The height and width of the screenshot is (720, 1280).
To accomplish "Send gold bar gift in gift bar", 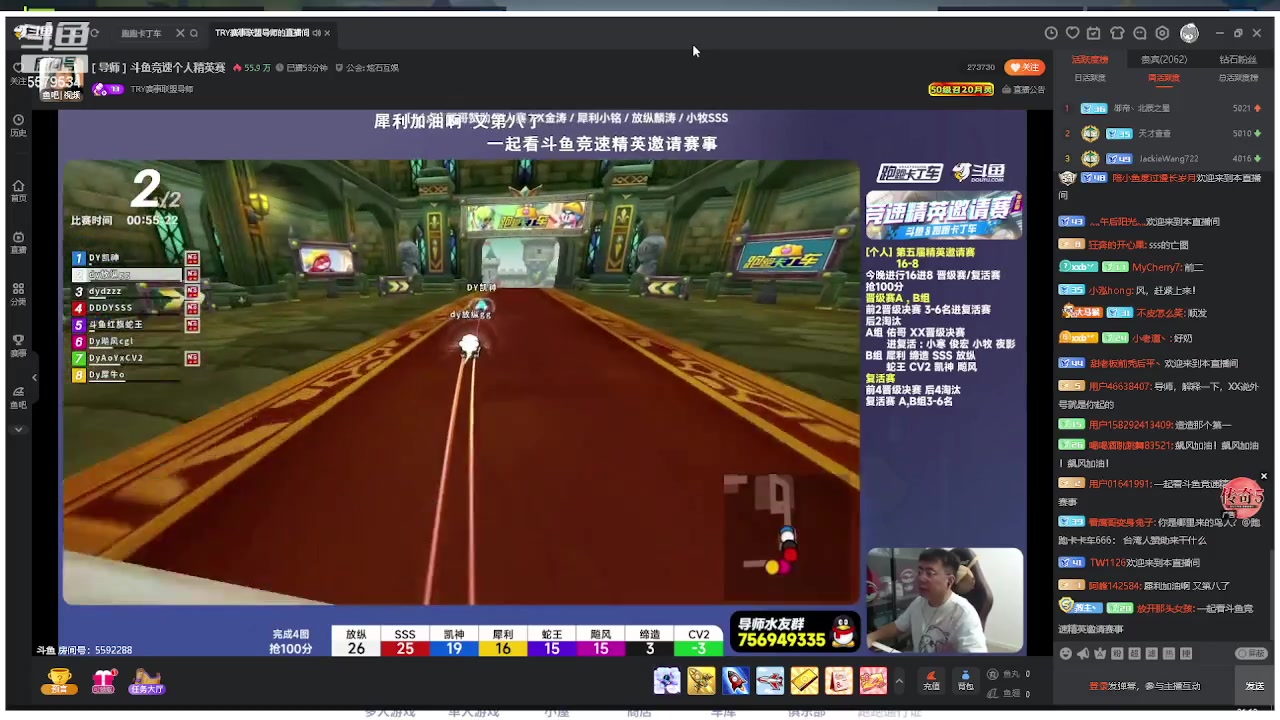I will click(804, 681).
